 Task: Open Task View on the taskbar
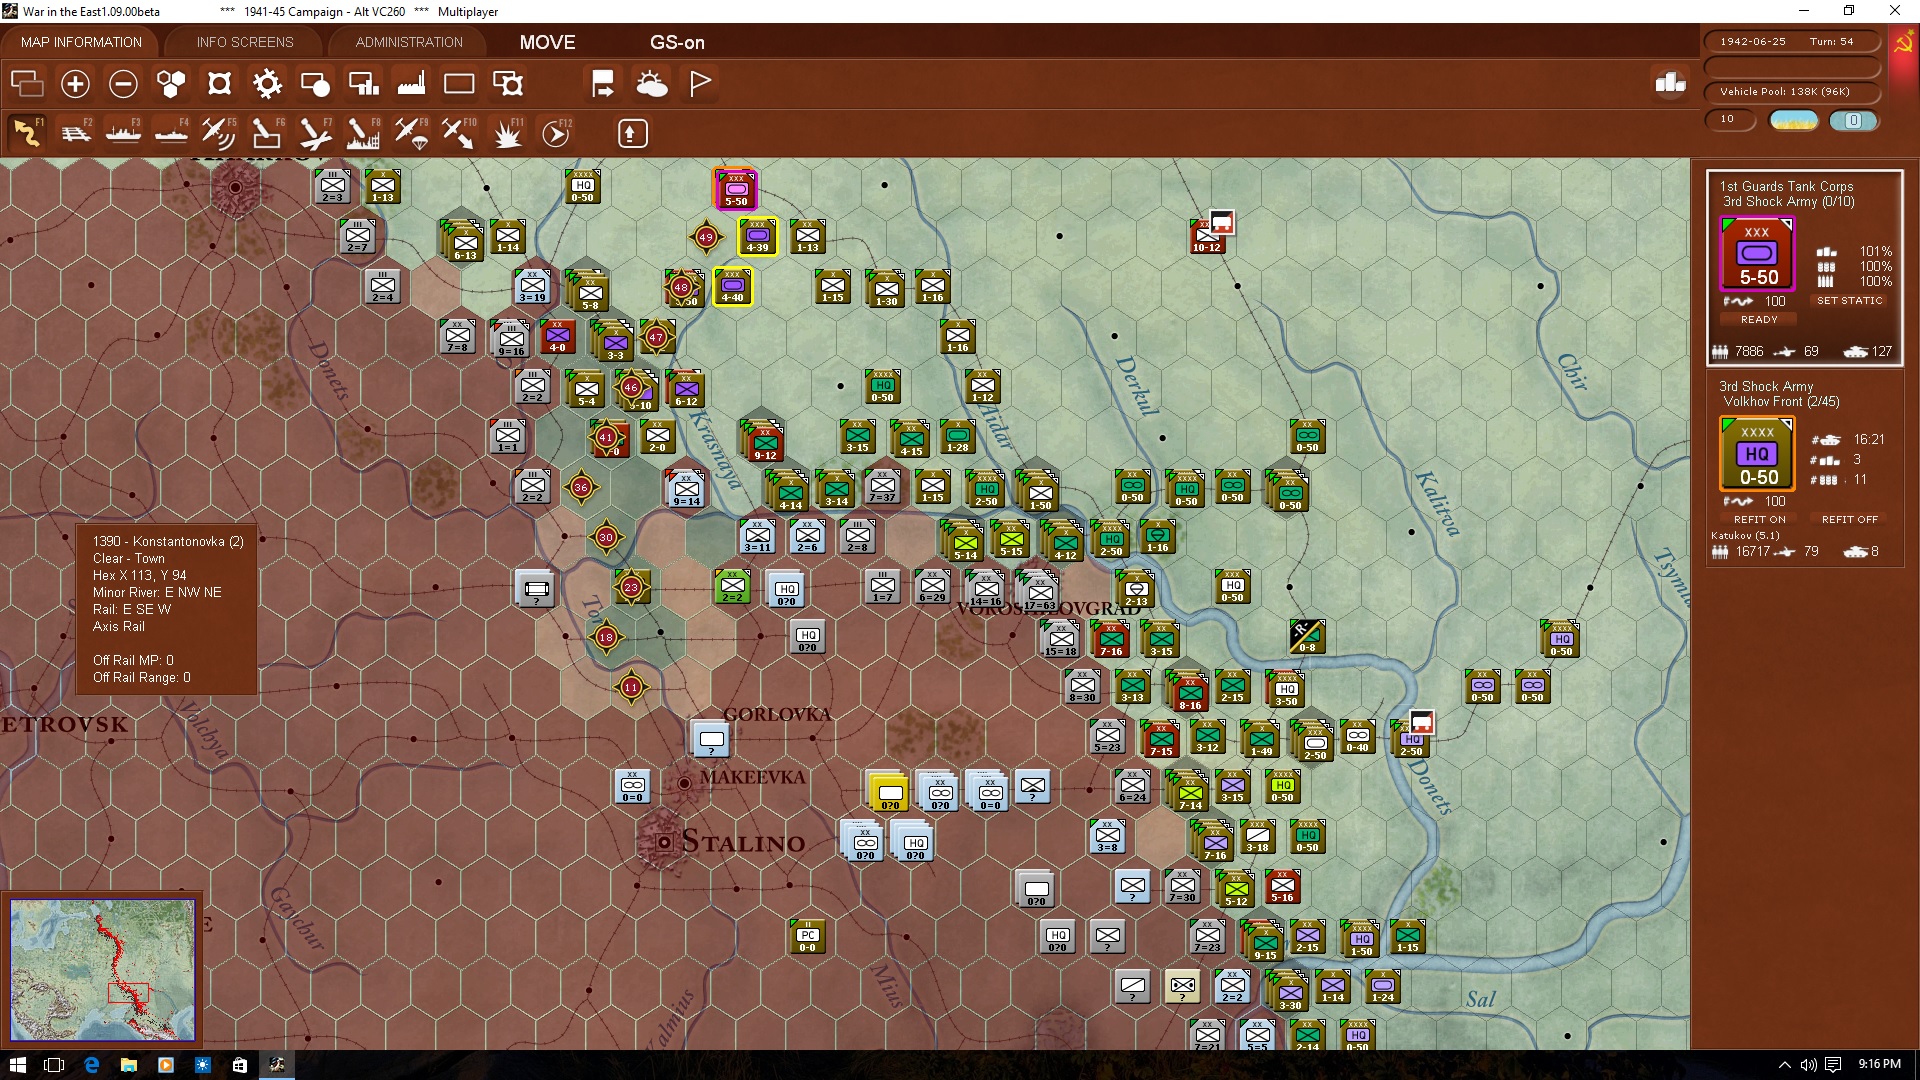click(x=54, y=1065)
